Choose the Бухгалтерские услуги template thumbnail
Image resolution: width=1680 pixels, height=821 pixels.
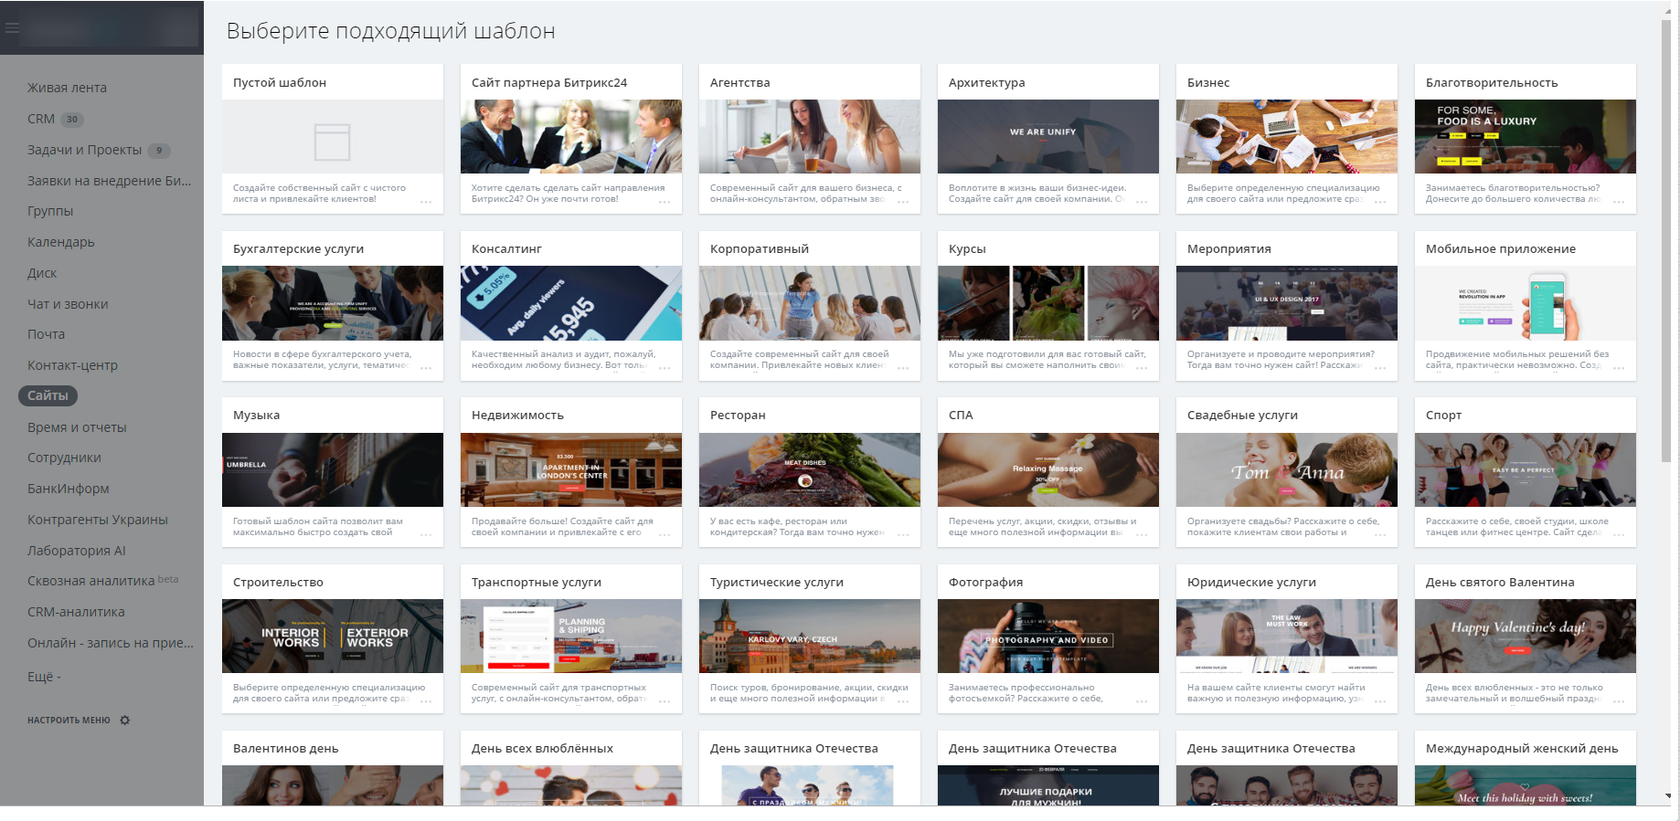click(x=332, y=303)
